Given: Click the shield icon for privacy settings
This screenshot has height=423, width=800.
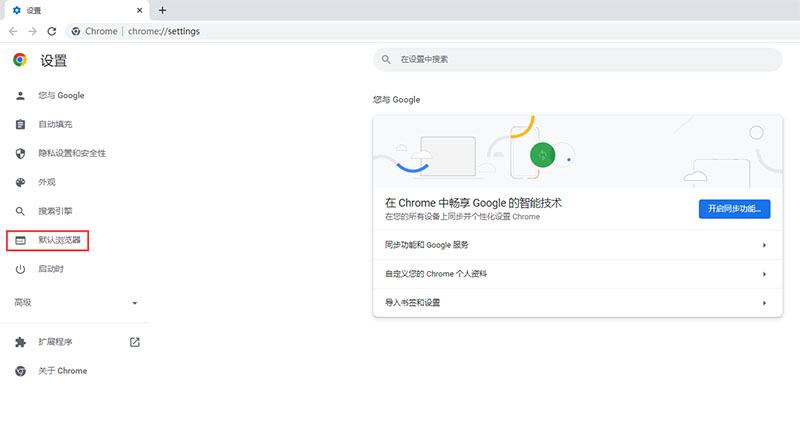Looking at the screenshot, I should click(20, 154).
